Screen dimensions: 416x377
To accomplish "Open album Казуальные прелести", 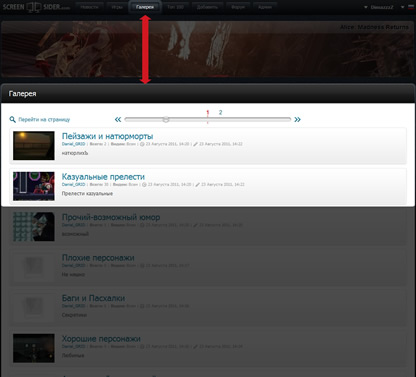I will click(x=103, y=177).
